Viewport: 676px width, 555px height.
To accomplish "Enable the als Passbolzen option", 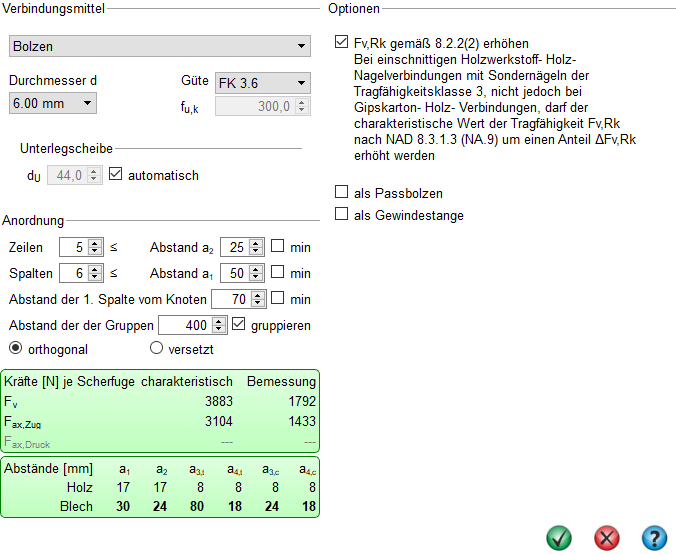I will [x=342, y=192].
